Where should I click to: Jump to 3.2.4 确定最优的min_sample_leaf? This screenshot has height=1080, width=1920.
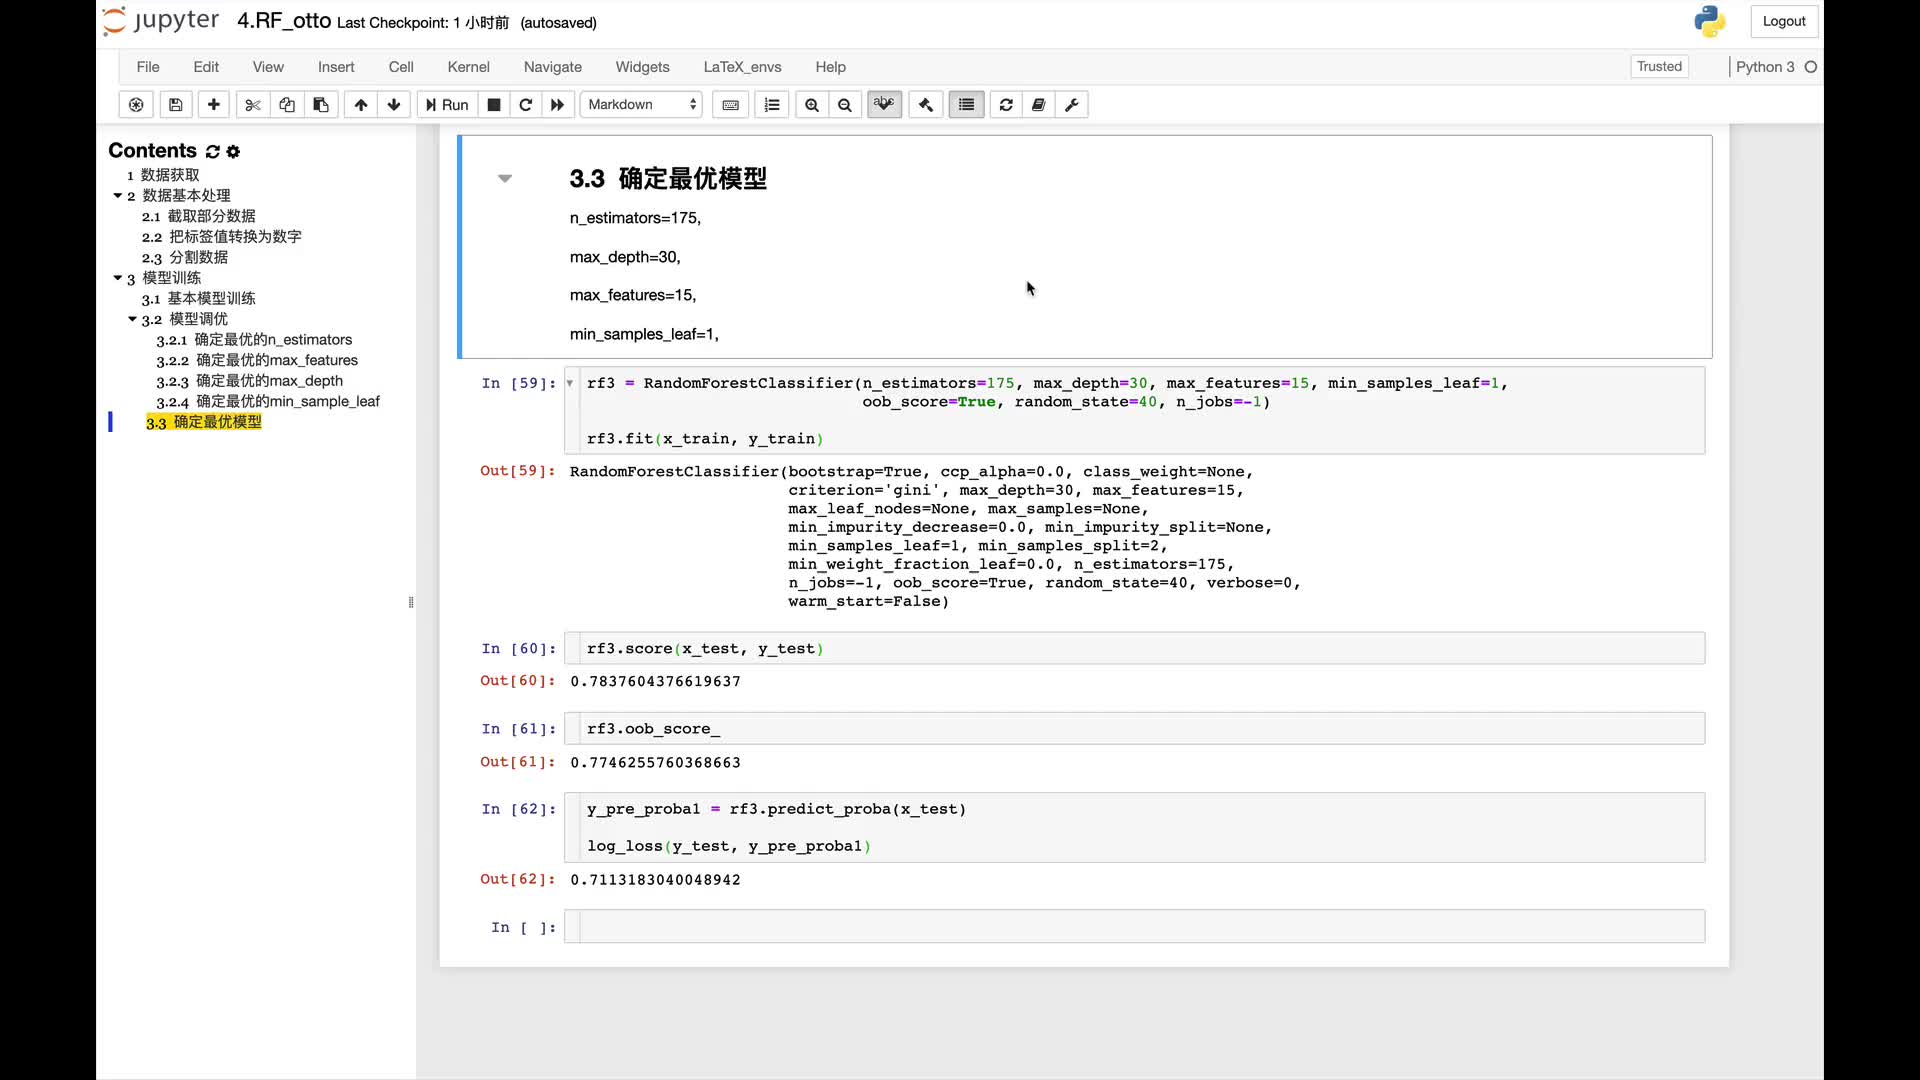(x=268, y=401)
